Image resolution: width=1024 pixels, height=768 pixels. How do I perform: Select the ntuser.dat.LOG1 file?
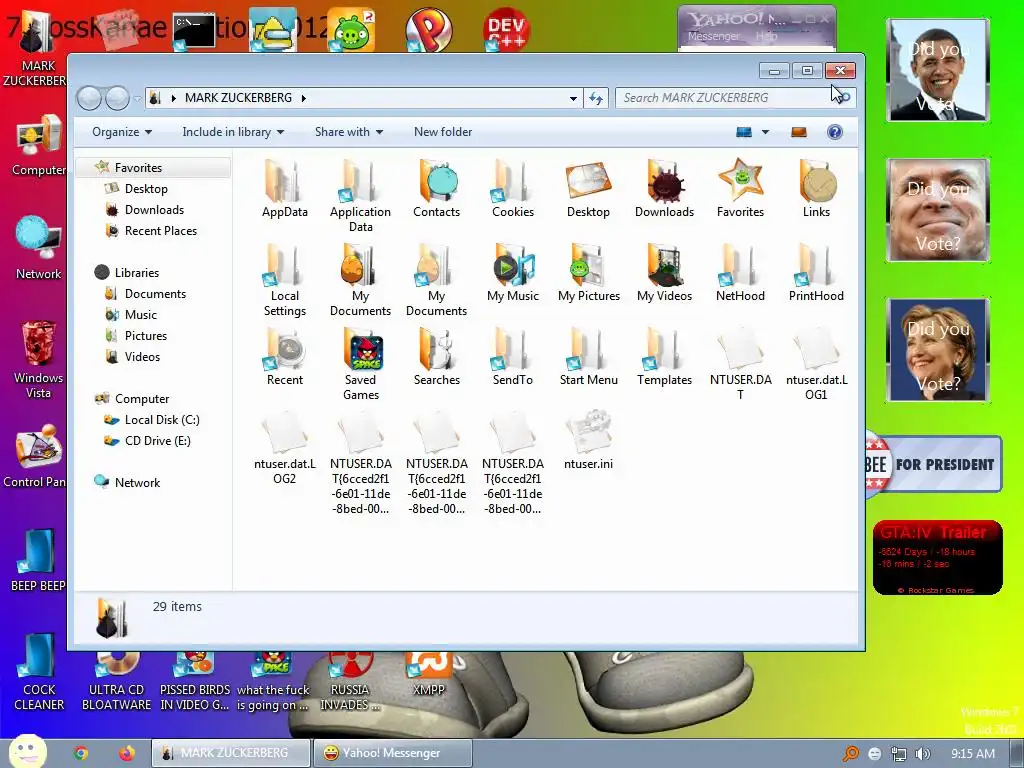(x=816, y=364)
